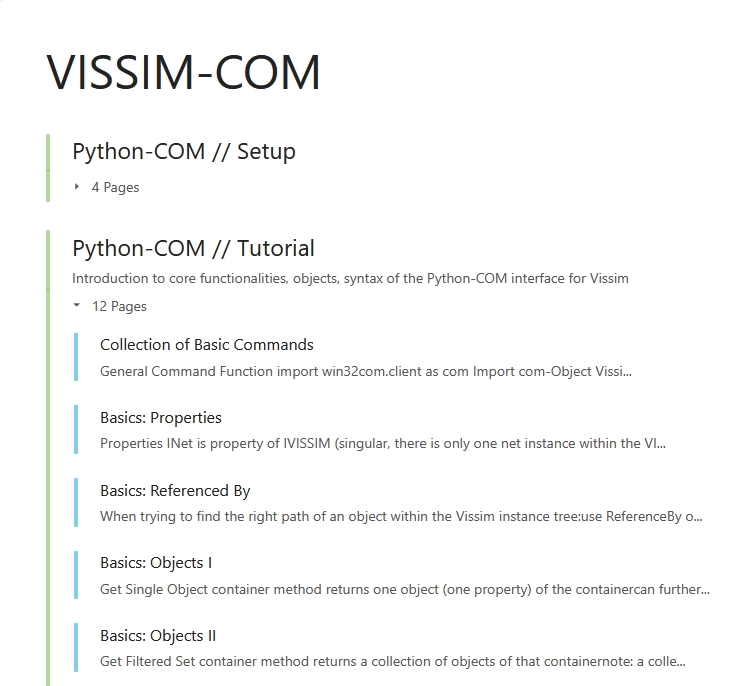Image resolution: width=733 pixels, height=686 pixels.
Task: Click the preview text starting "When trying to find"
Action: pos(401,517)
